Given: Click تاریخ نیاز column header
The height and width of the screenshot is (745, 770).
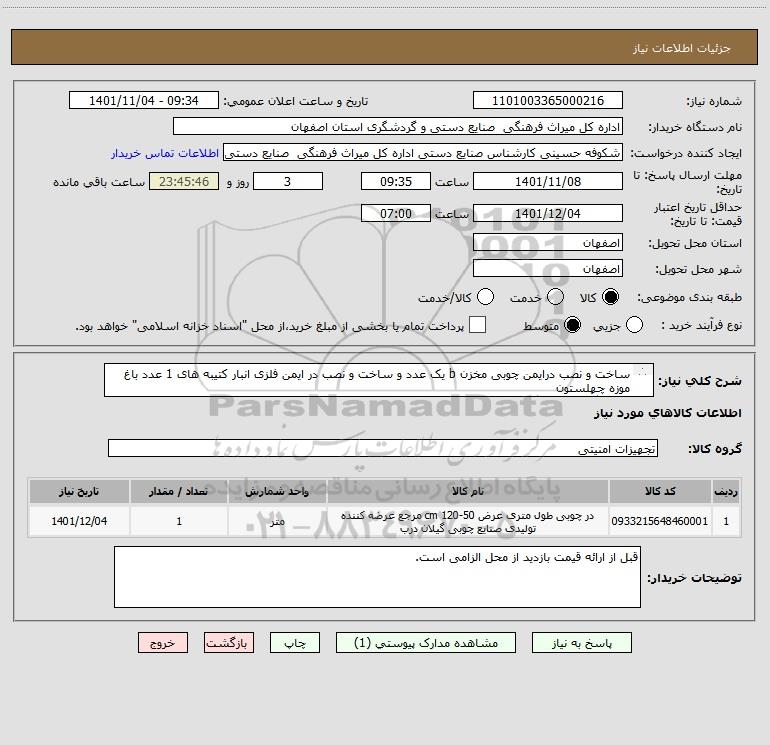Looking at the screenshot, I should pos(79,491).
